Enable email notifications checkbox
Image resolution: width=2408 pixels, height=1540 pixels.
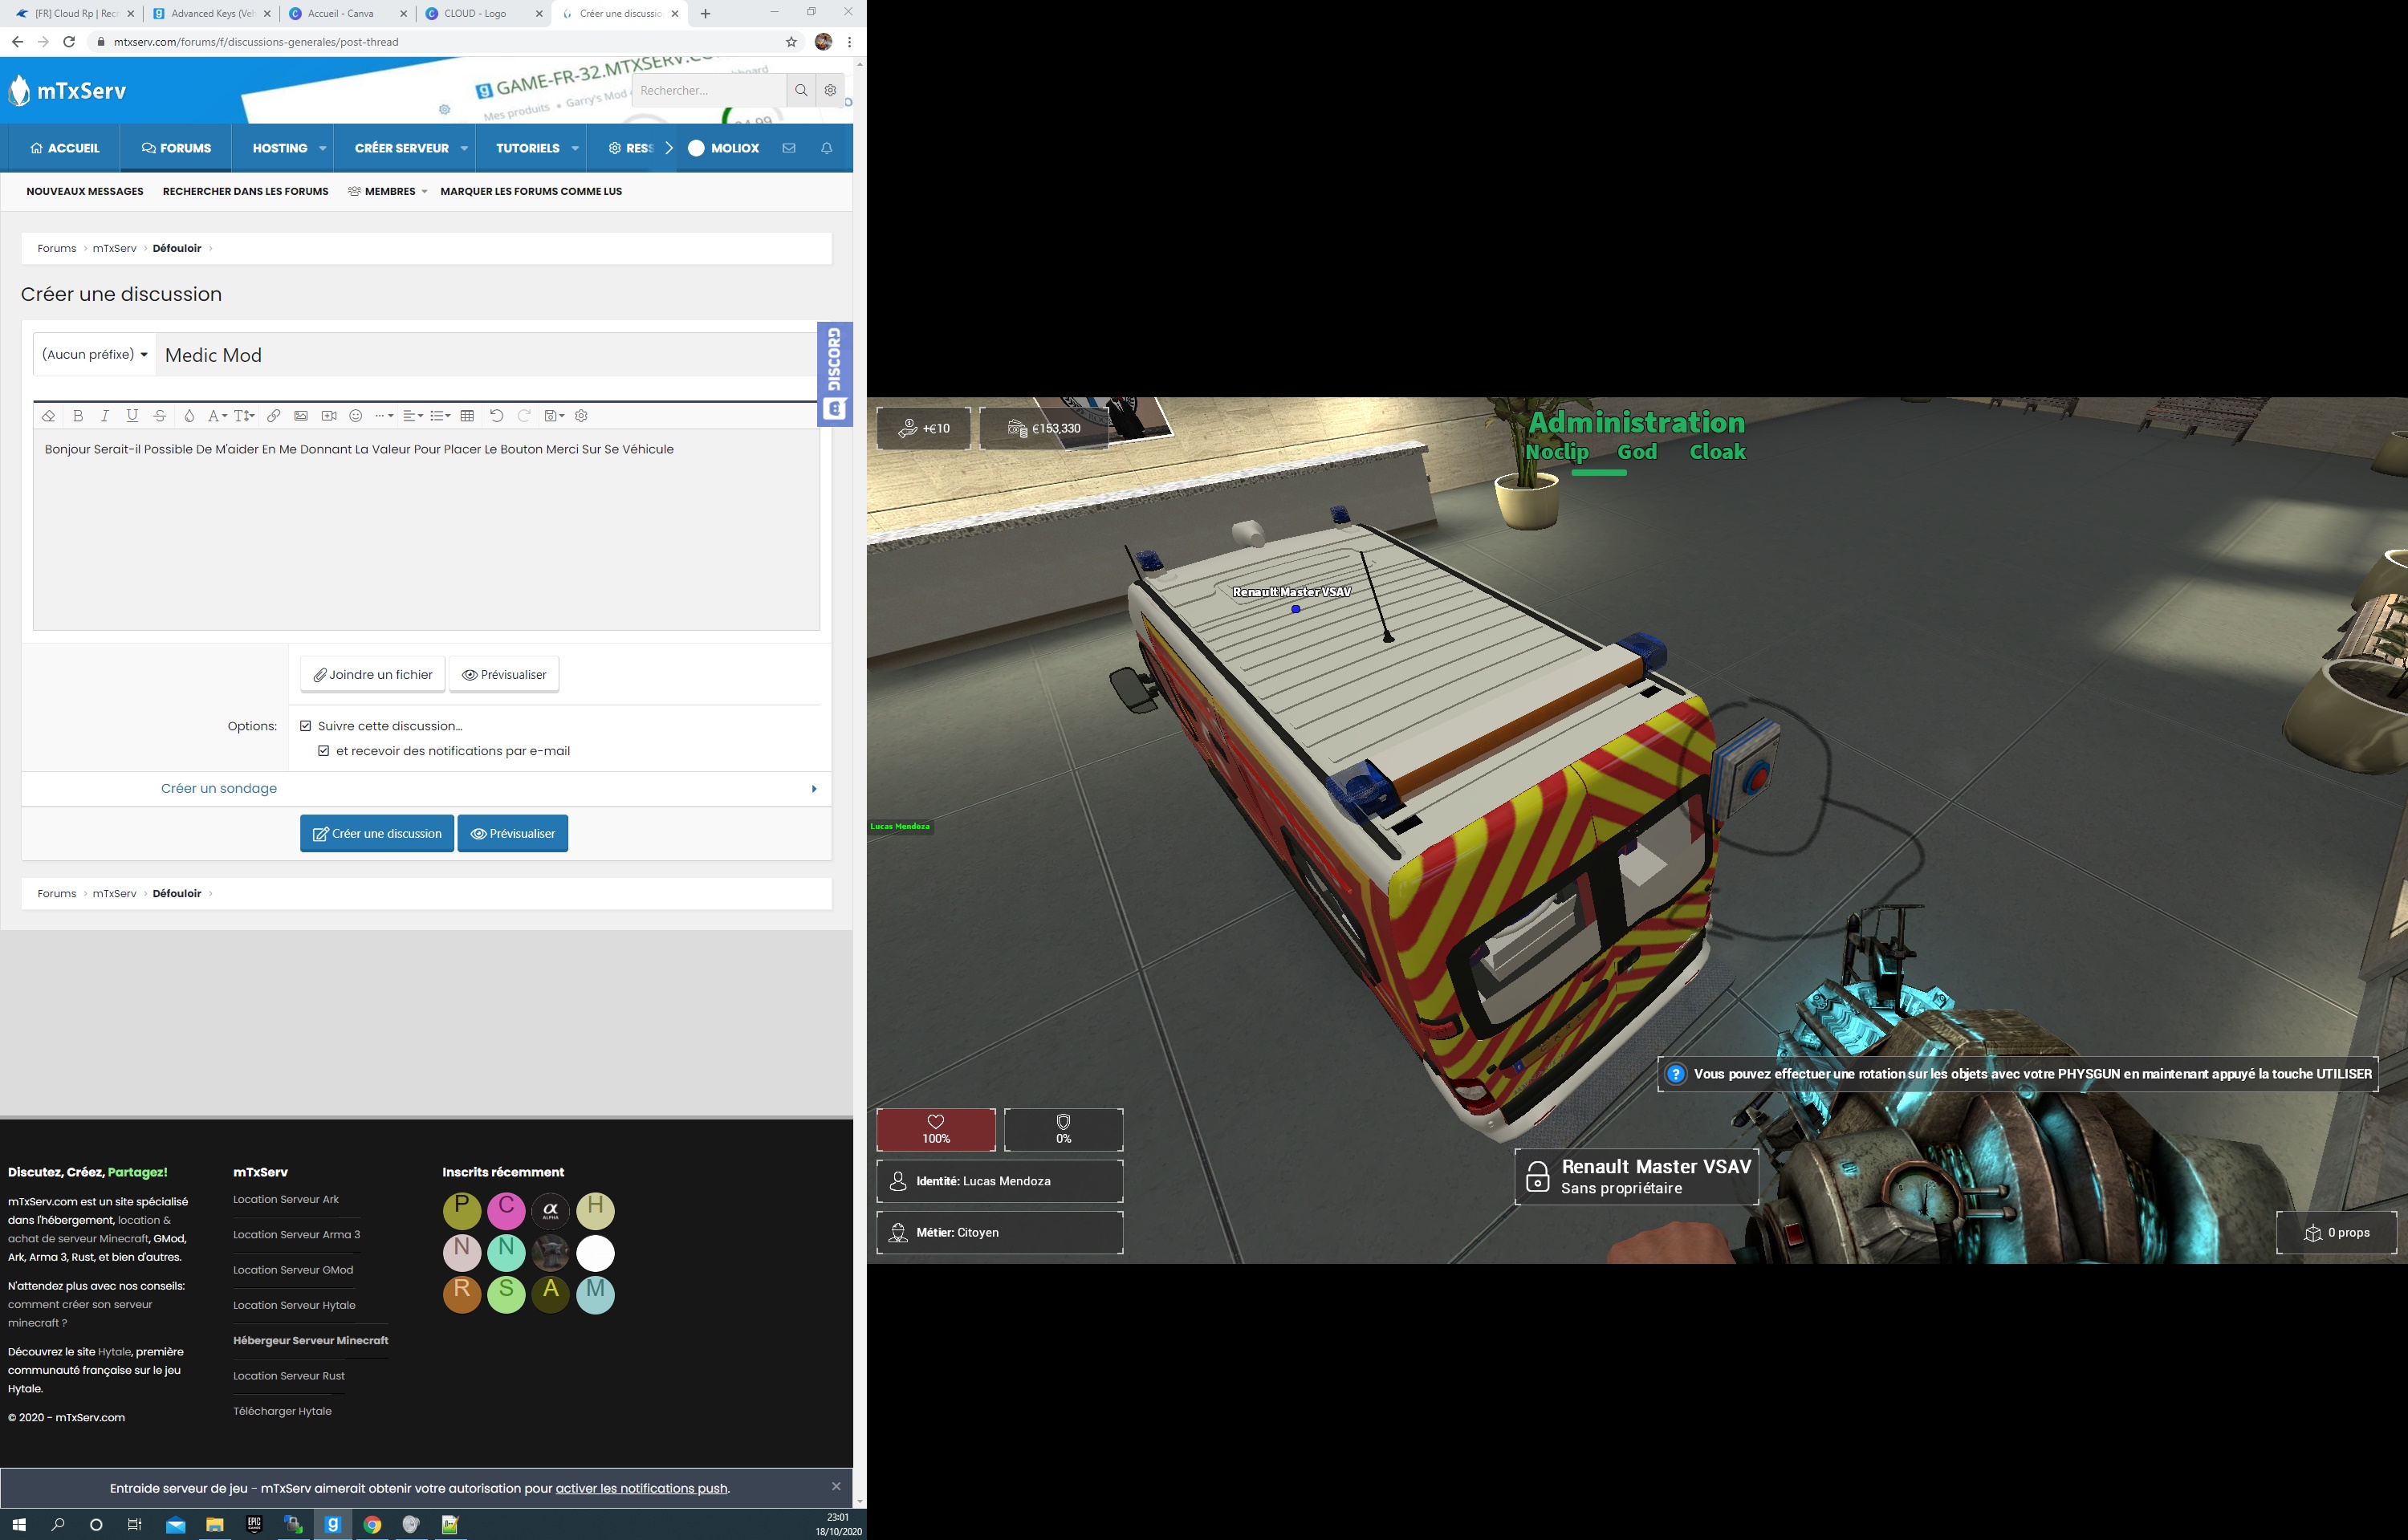323,750
